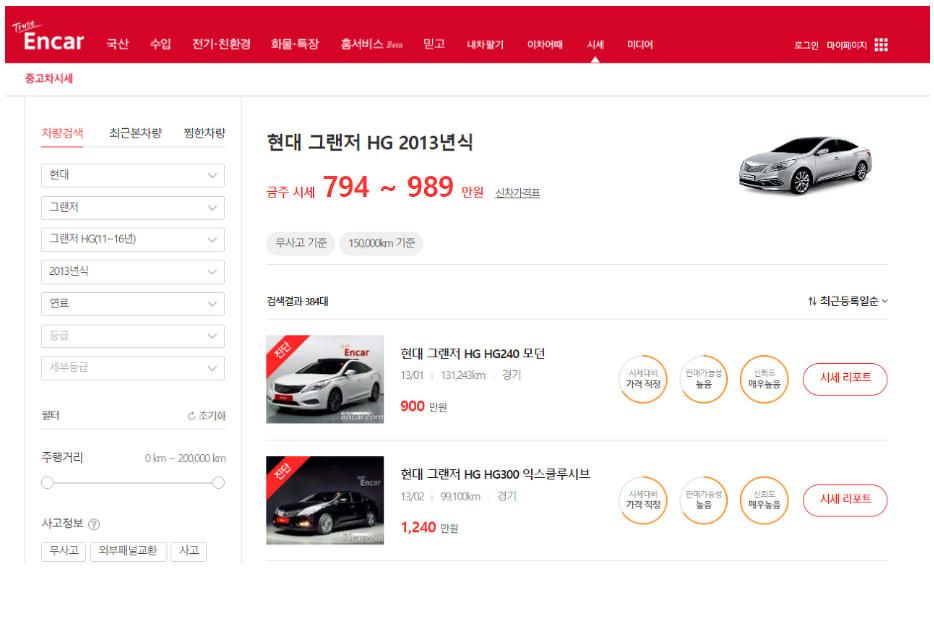Click the 900 만원 price text
Screen dimensions: 934x618
pyautogui.click(x=424, y=406)
